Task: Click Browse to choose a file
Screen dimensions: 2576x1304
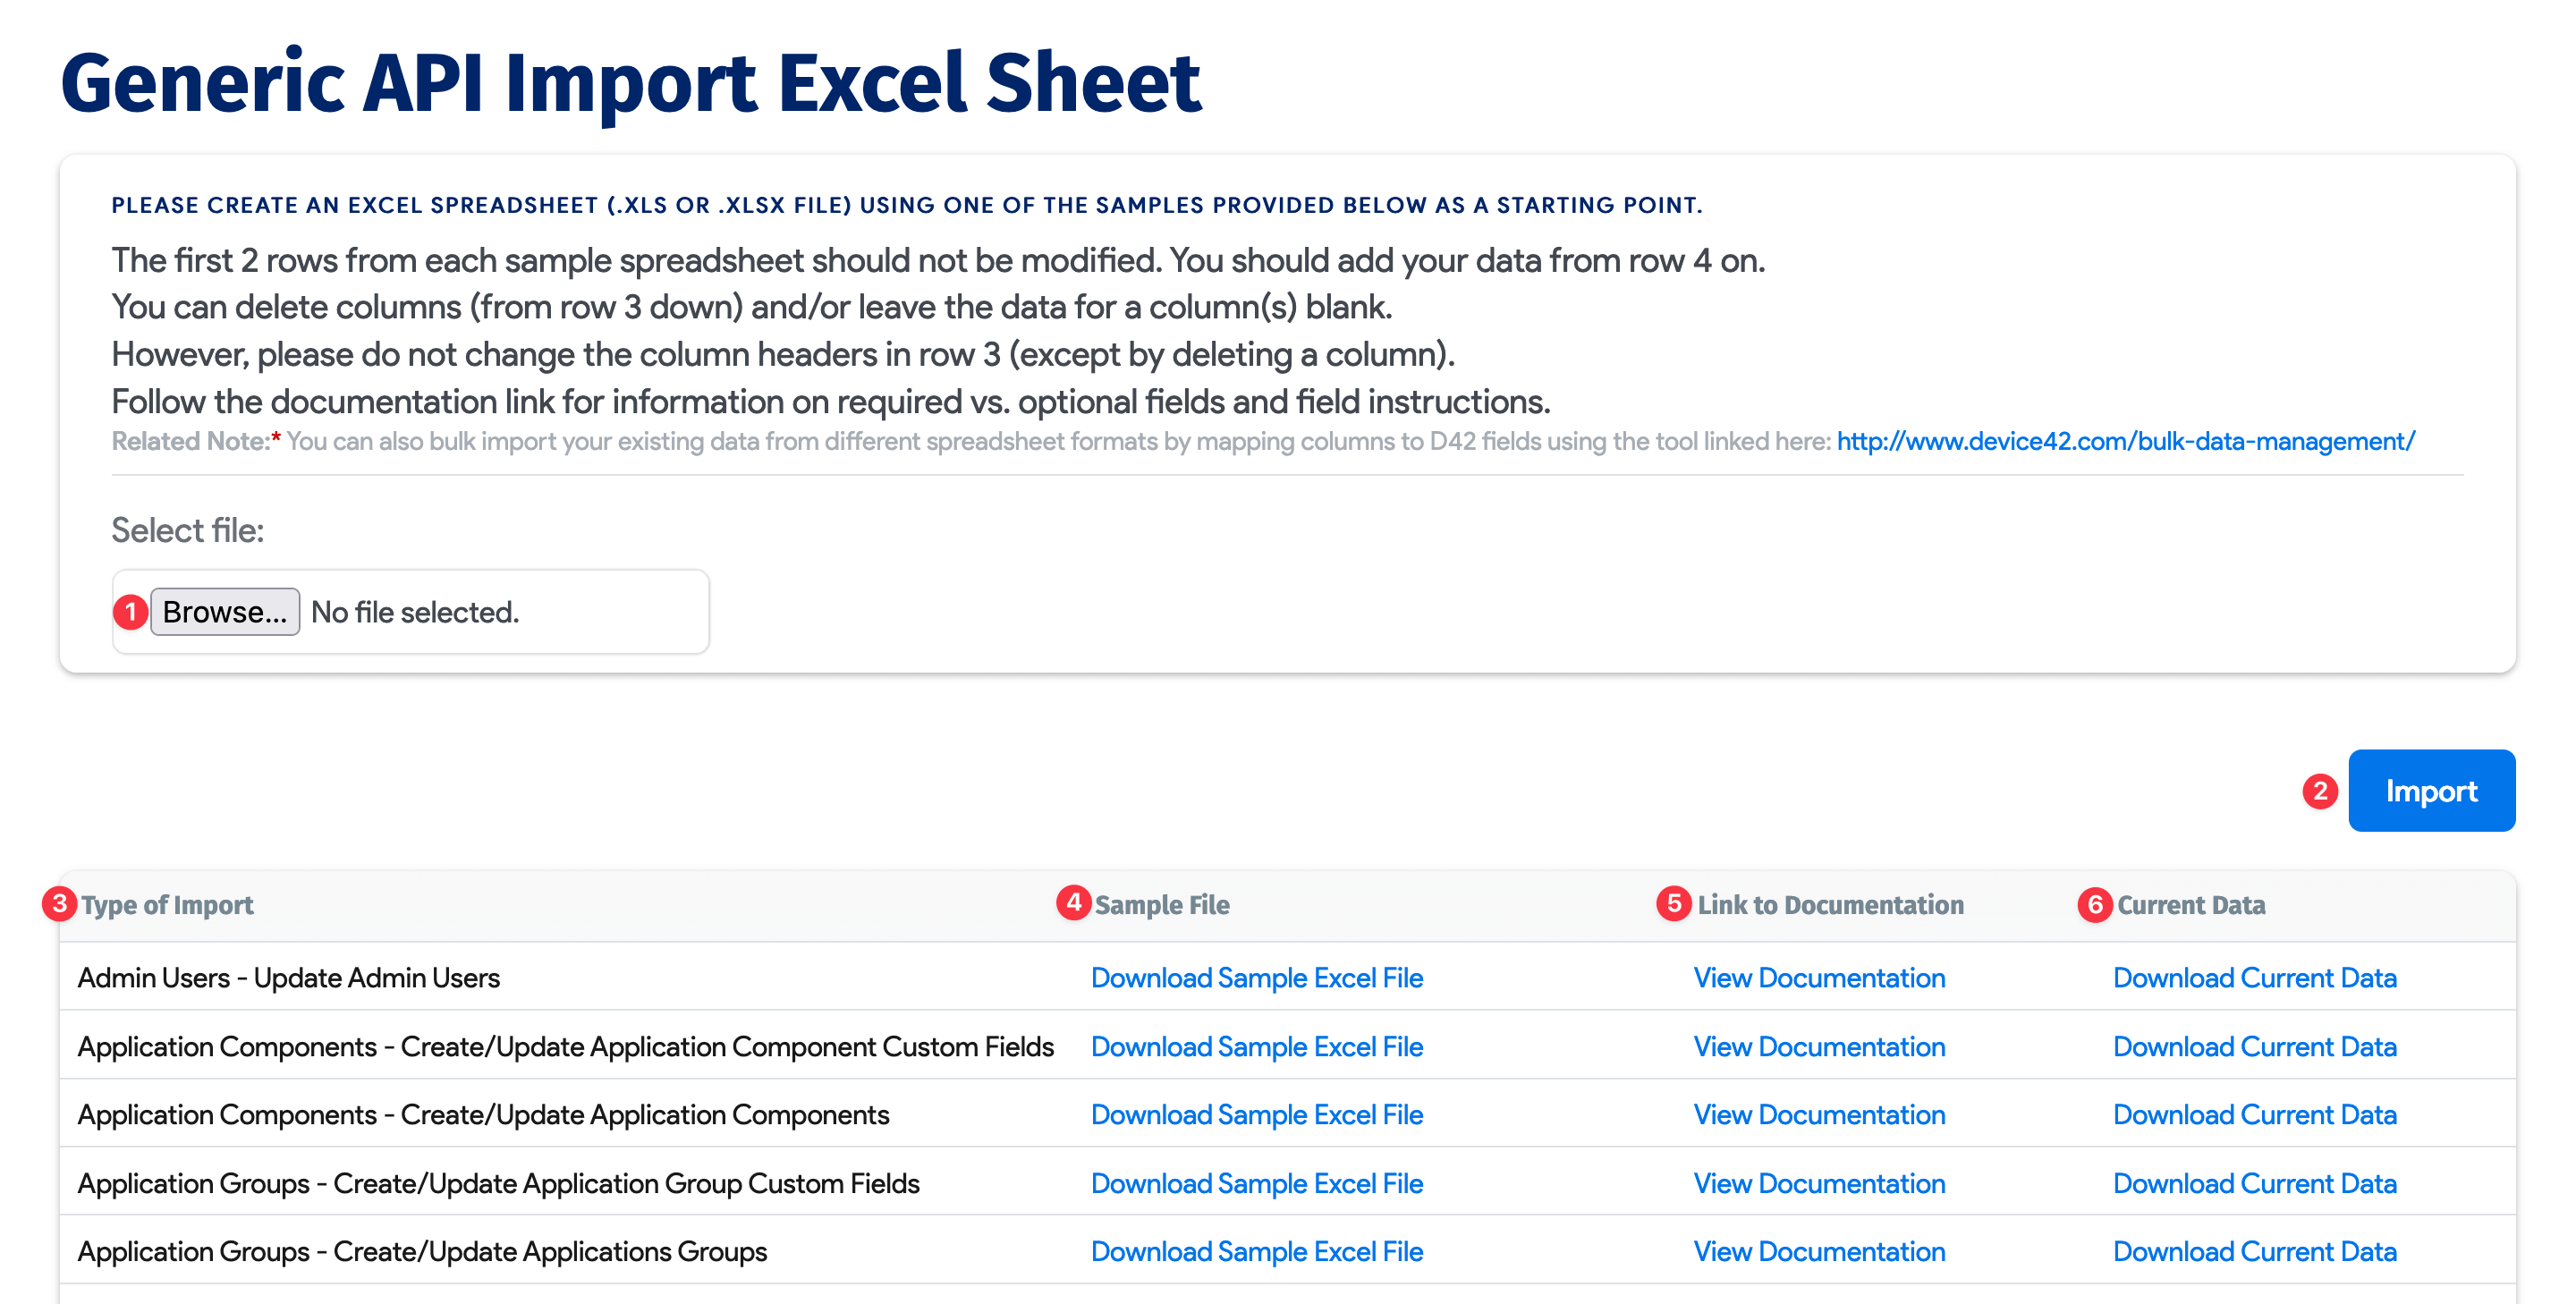Action: pyautogui.click(x=225, y=611)
